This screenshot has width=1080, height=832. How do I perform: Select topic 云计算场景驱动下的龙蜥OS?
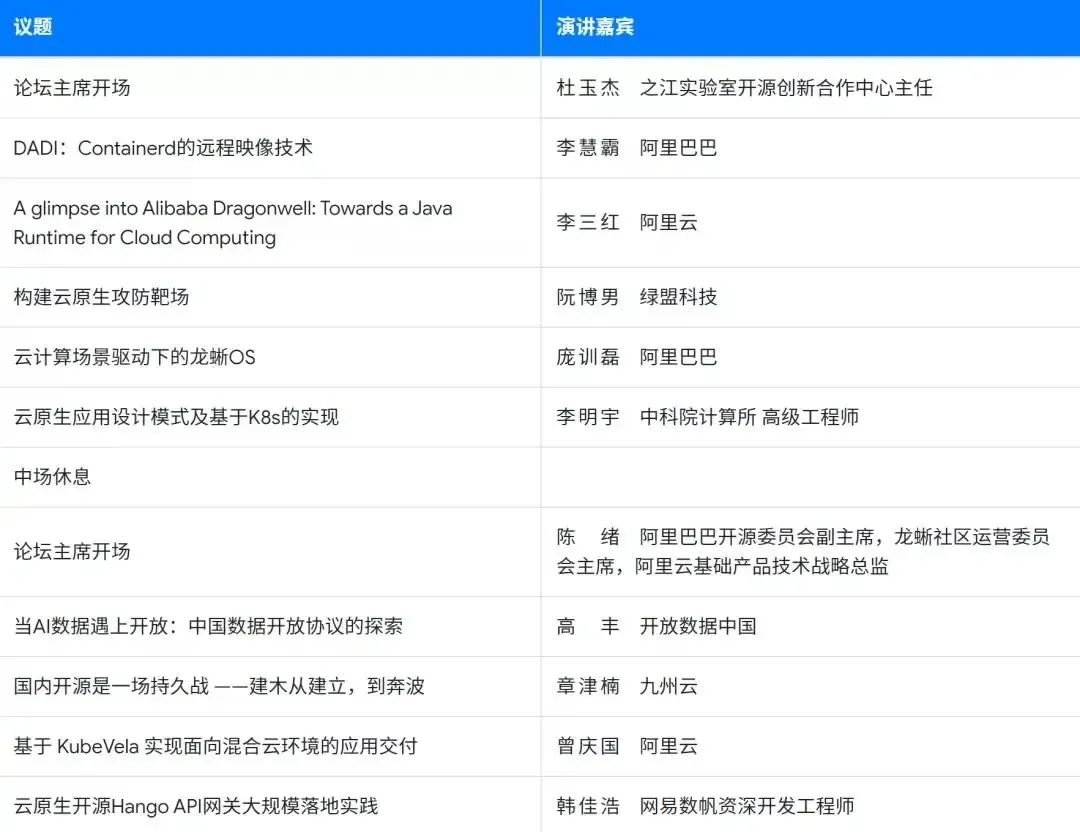270,357
